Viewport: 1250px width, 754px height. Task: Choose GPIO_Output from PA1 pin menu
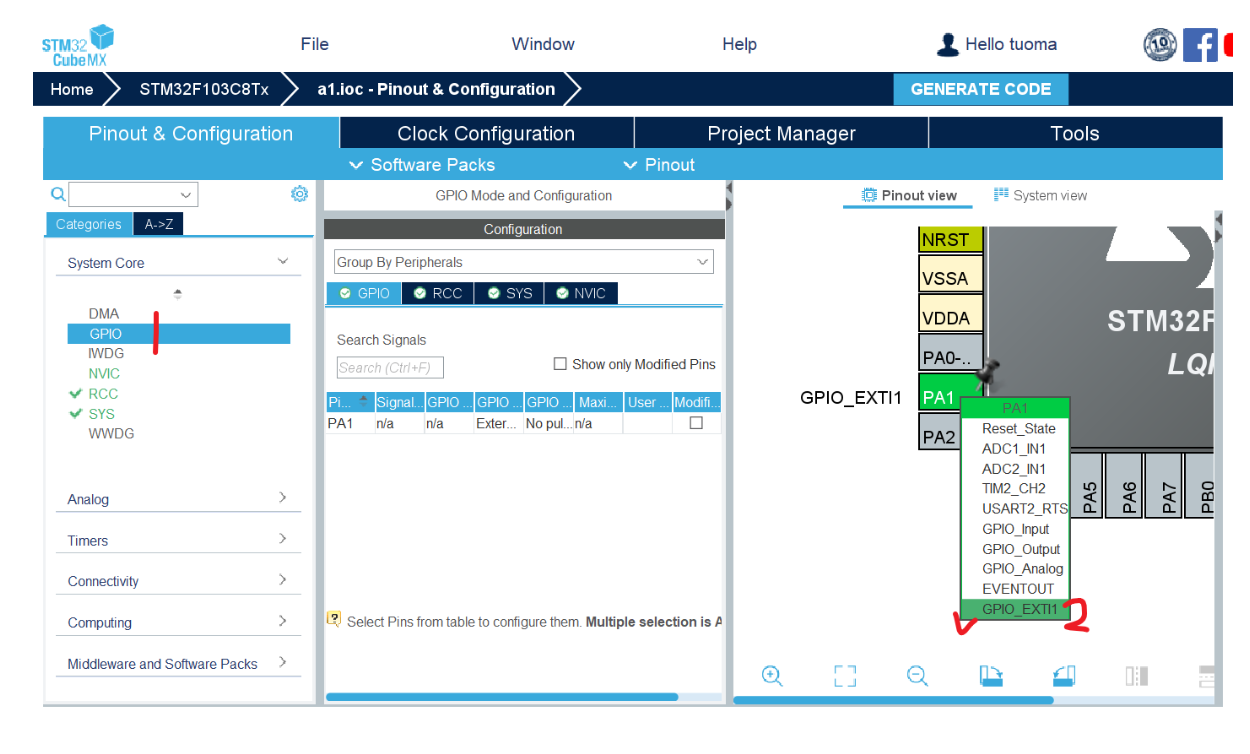1015,548
